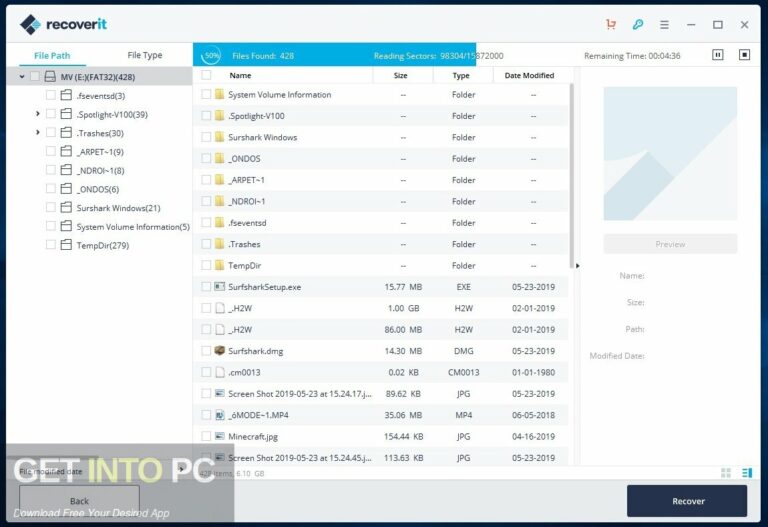This screenshot has width=768, height=527.
Task: Collapse the preview panel arrow
Action: [577, 265]
